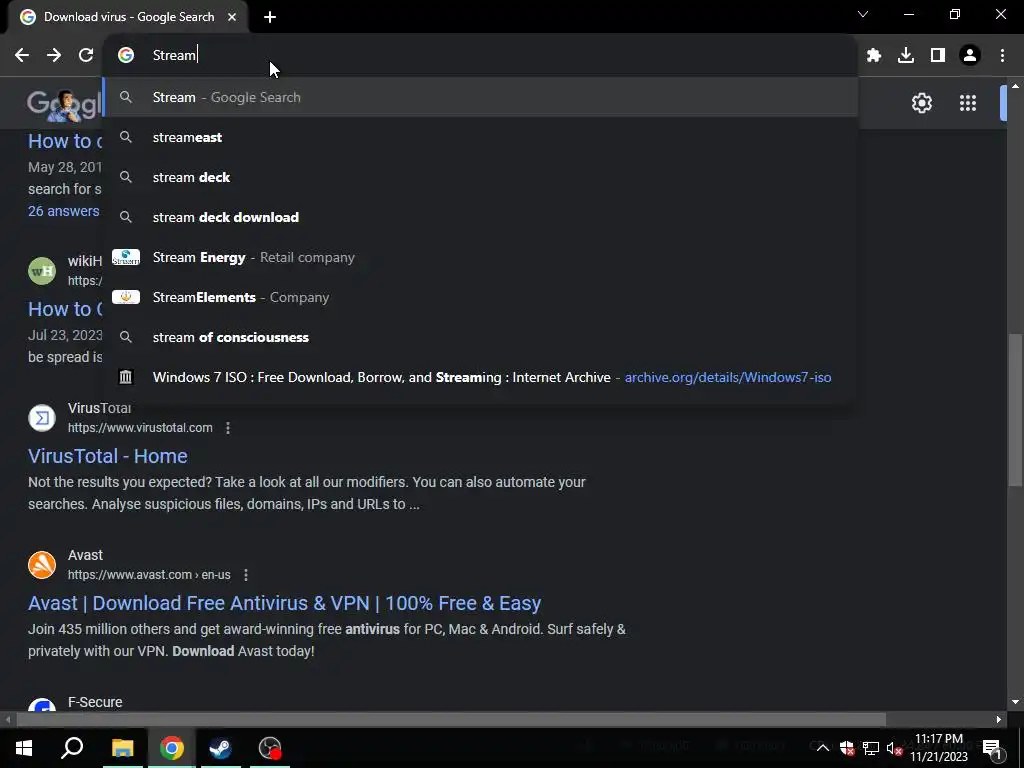Click the vertical page scrollbar thumb
The width and height of the screenshot is (1024, 768).
1014,409
